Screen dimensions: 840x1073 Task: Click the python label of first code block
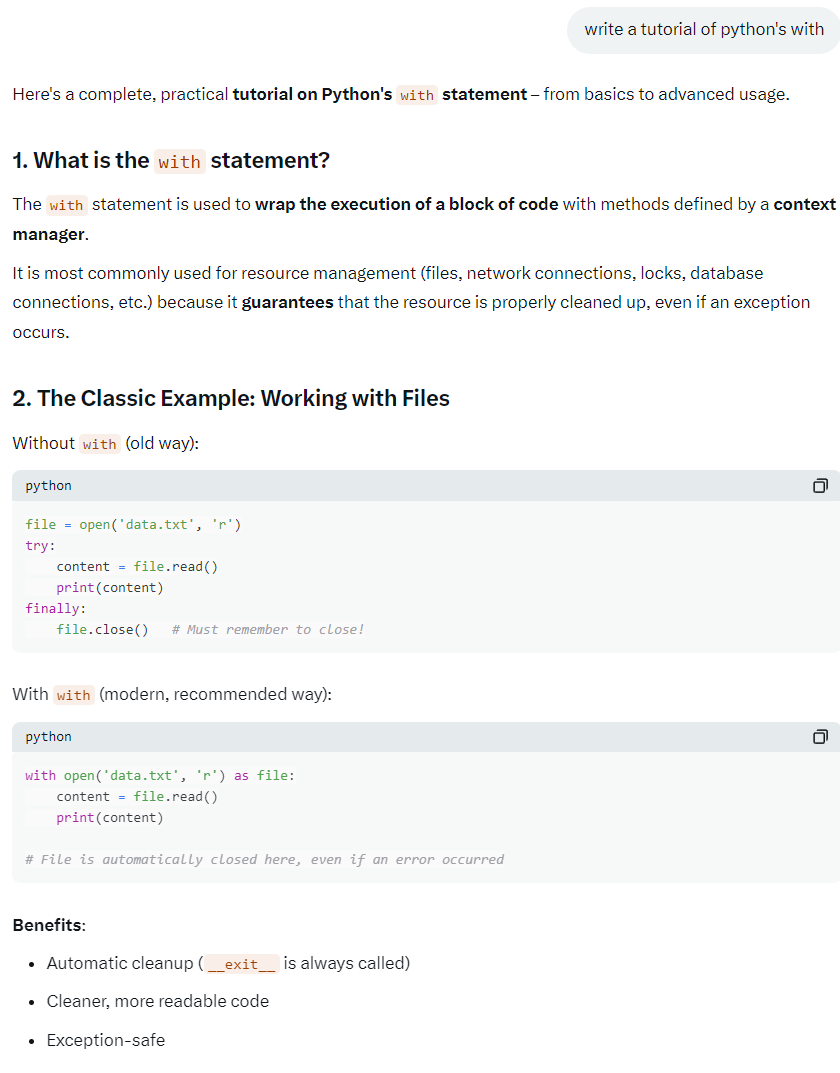coord(49,486)
